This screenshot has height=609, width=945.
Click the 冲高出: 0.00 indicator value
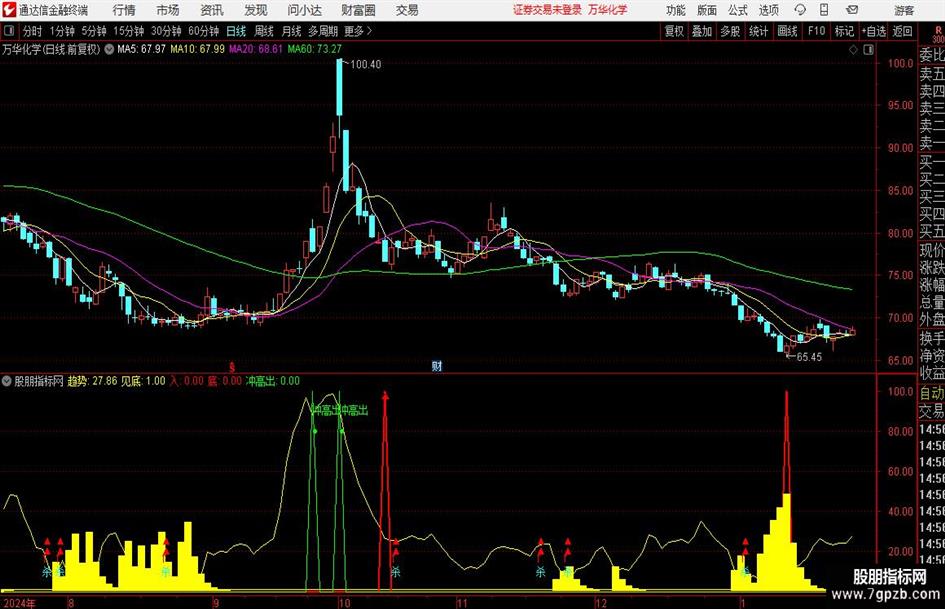point(272,381)
